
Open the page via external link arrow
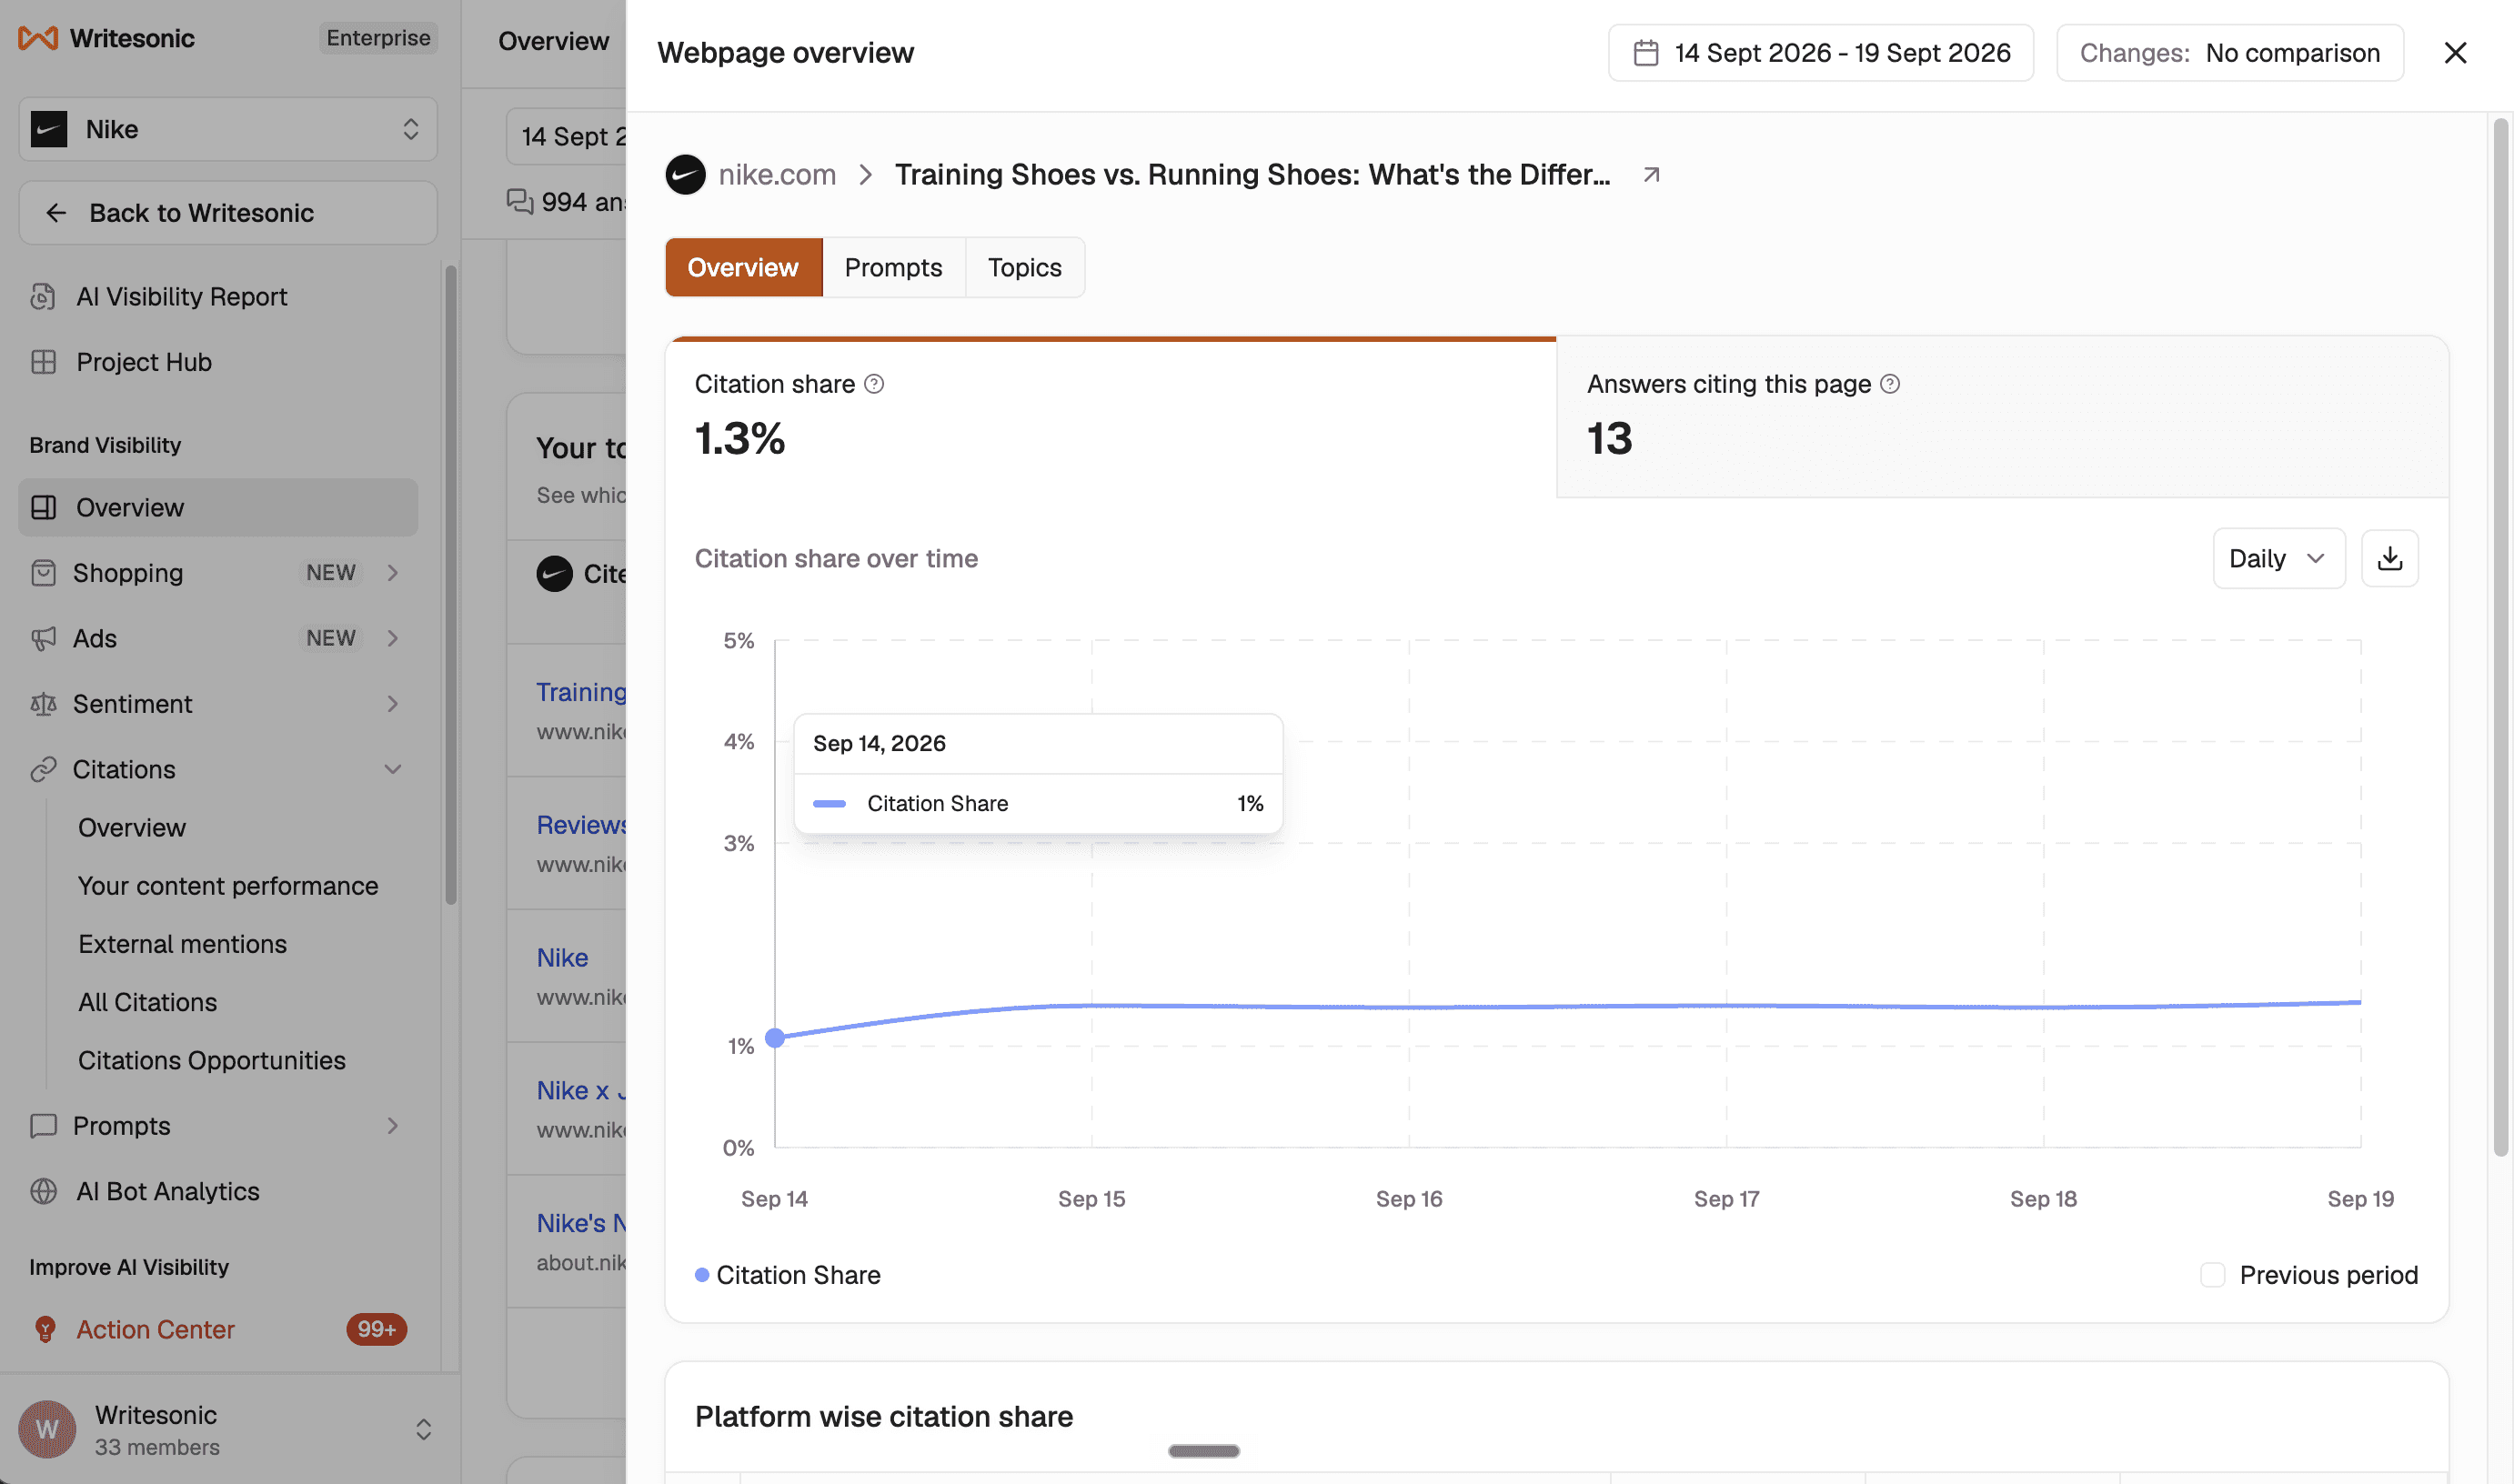[x=1651, y=175]
